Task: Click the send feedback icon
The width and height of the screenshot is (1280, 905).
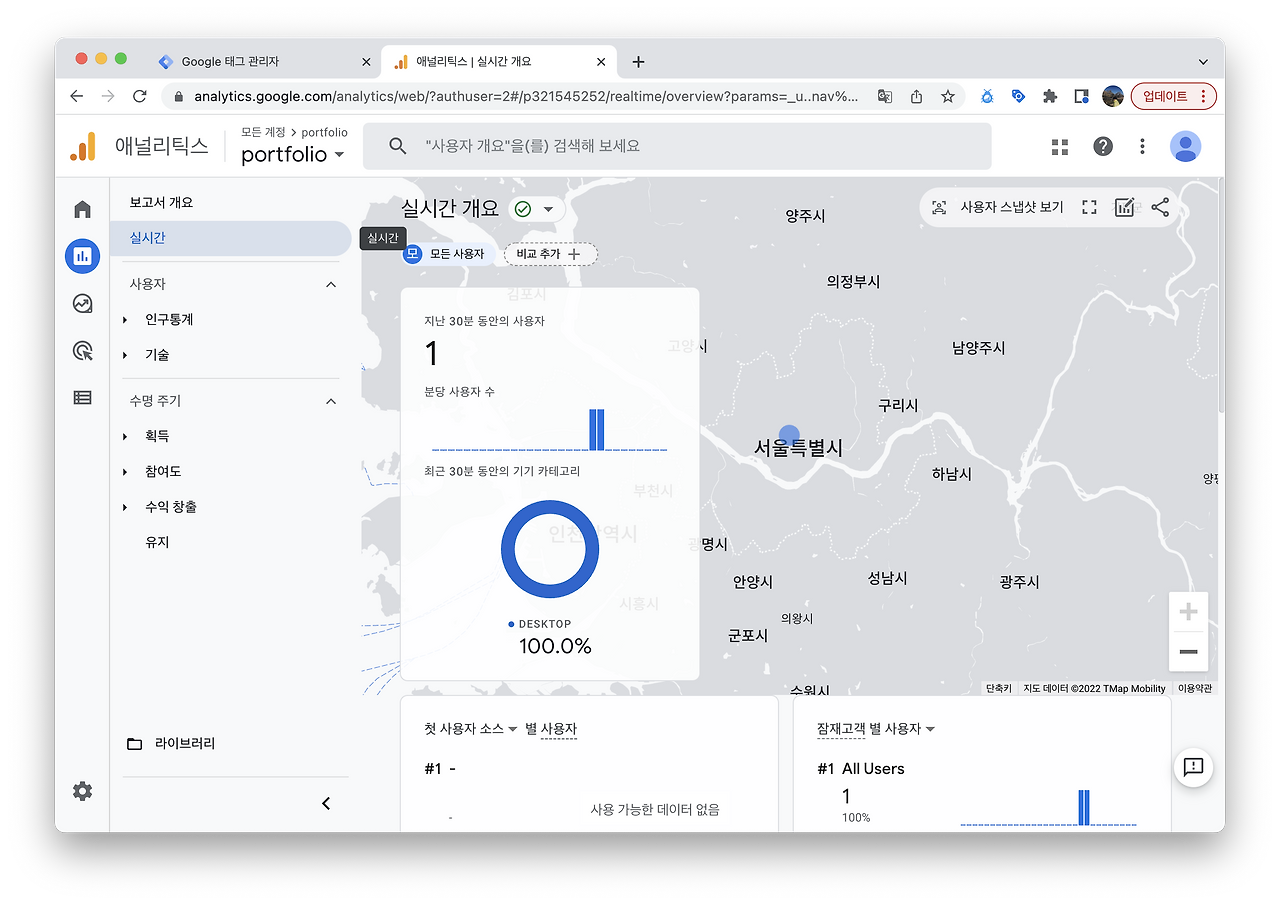Action: coord(1192,767)
